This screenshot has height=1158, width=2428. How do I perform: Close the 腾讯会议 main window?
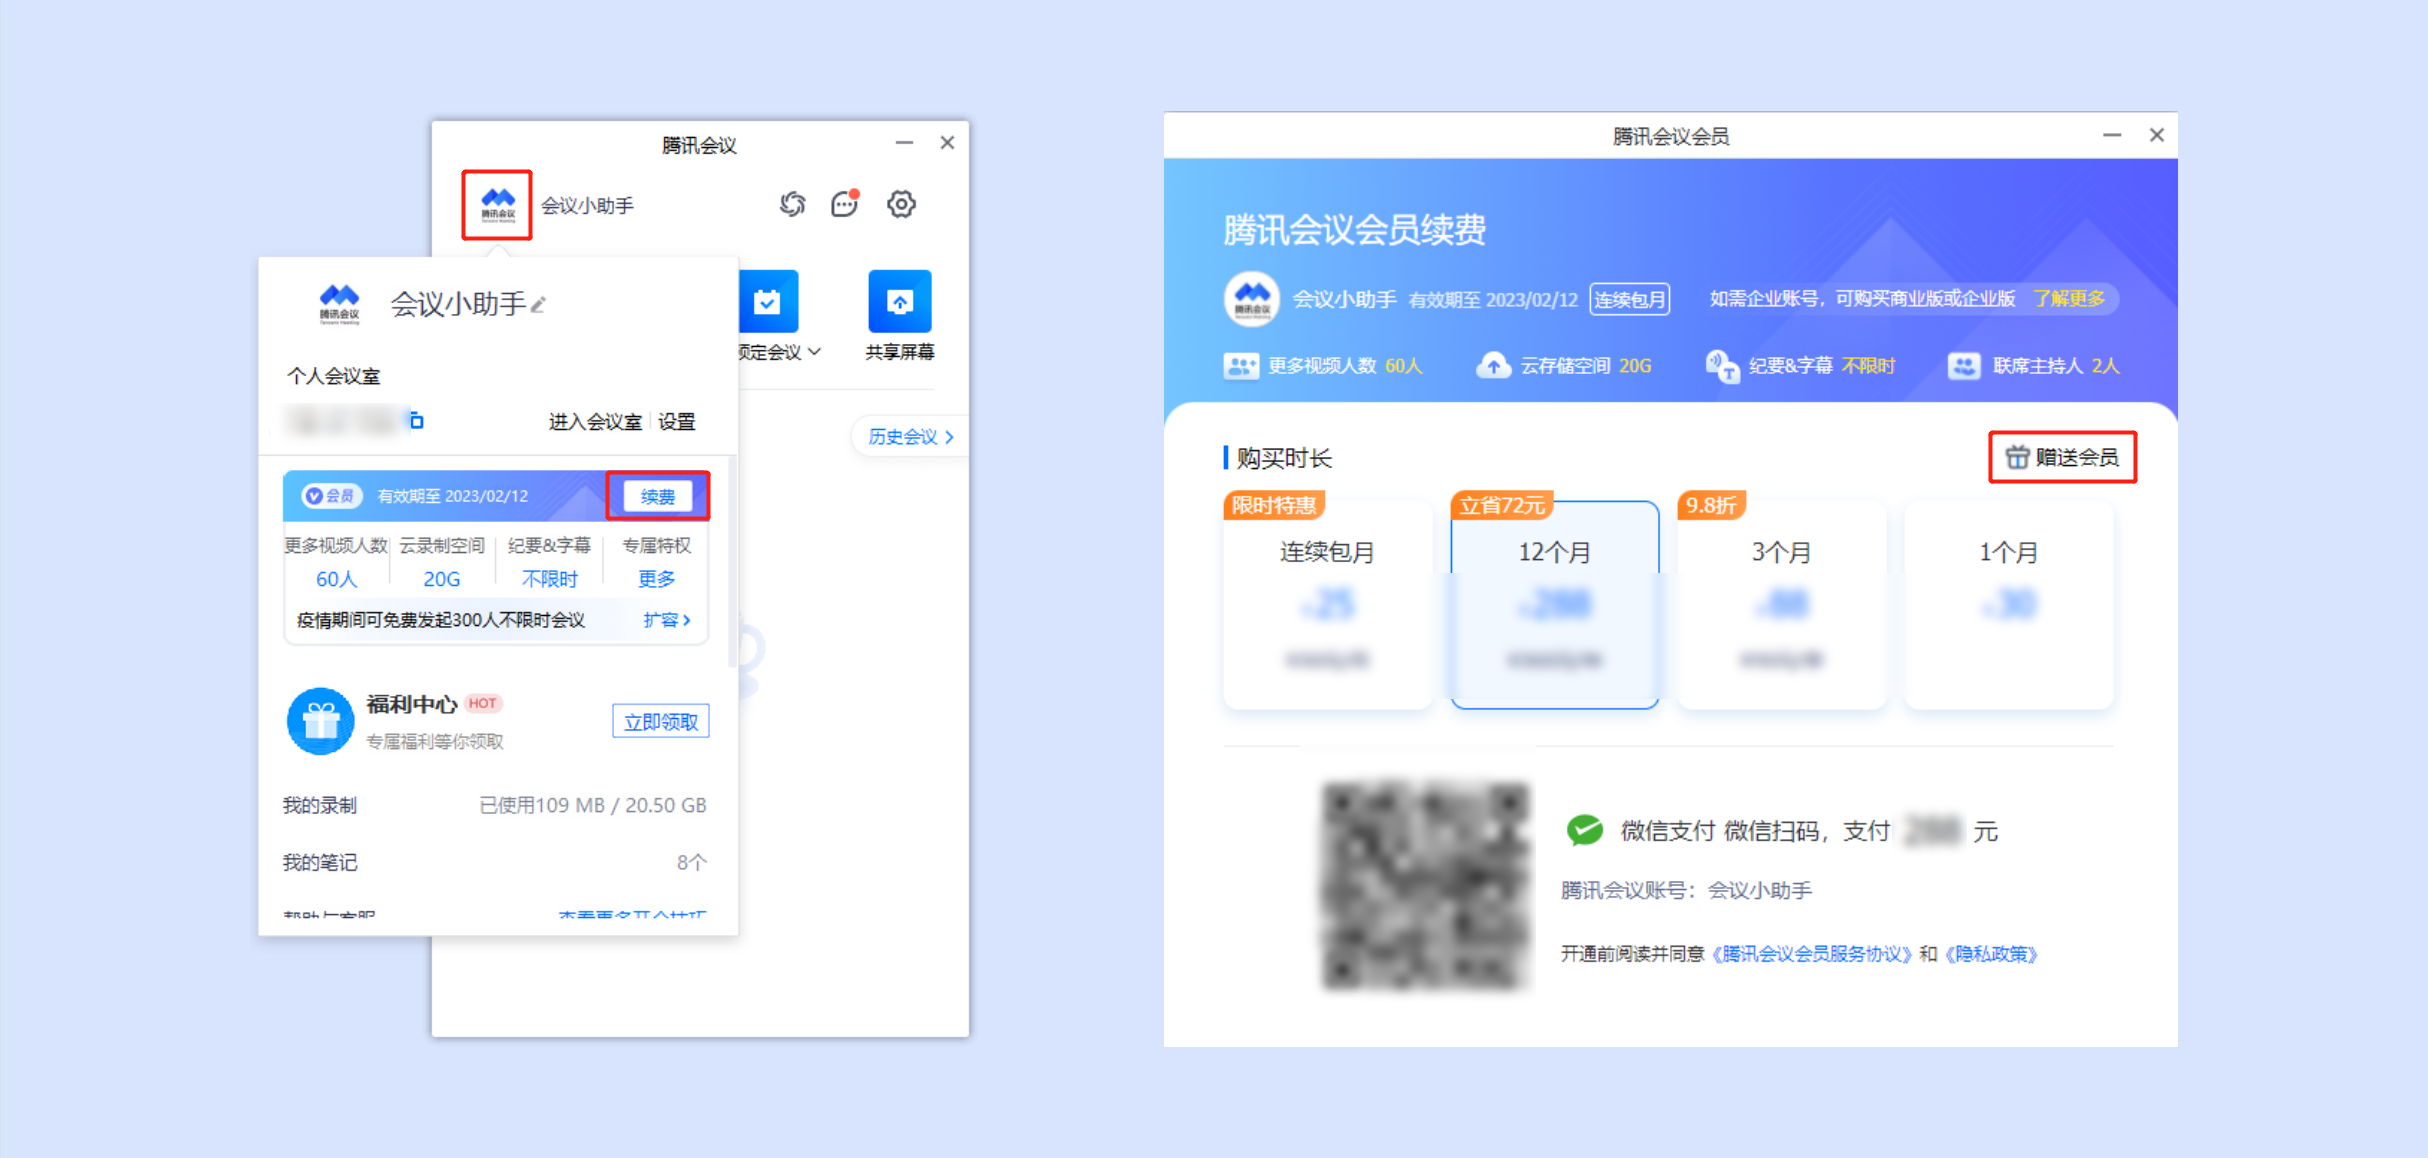[x=947, y=143]
